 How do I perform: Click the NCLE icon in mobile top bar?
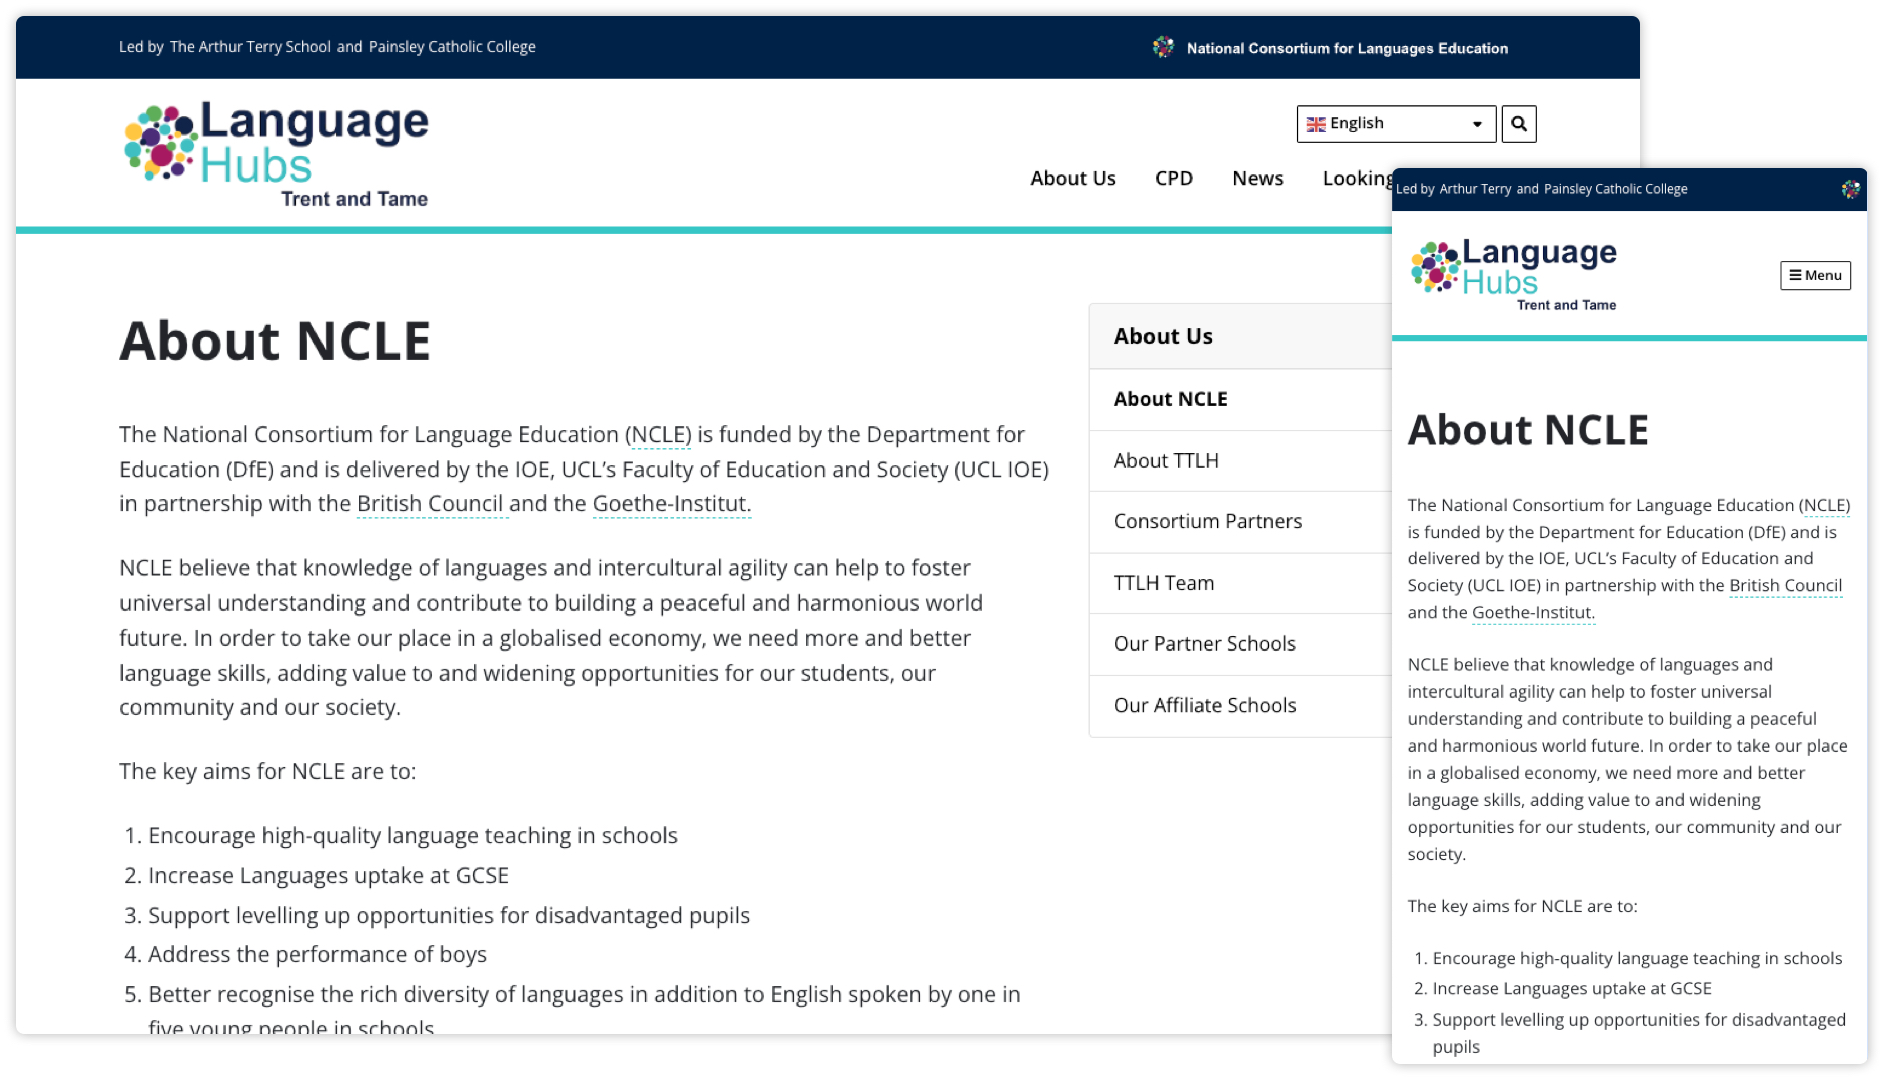(1851, 189)
